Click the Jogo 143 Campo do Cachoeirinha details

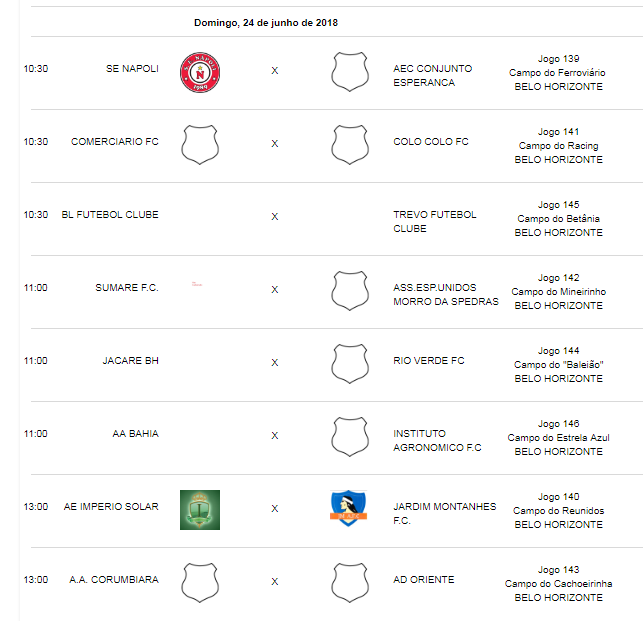(558, 584)
